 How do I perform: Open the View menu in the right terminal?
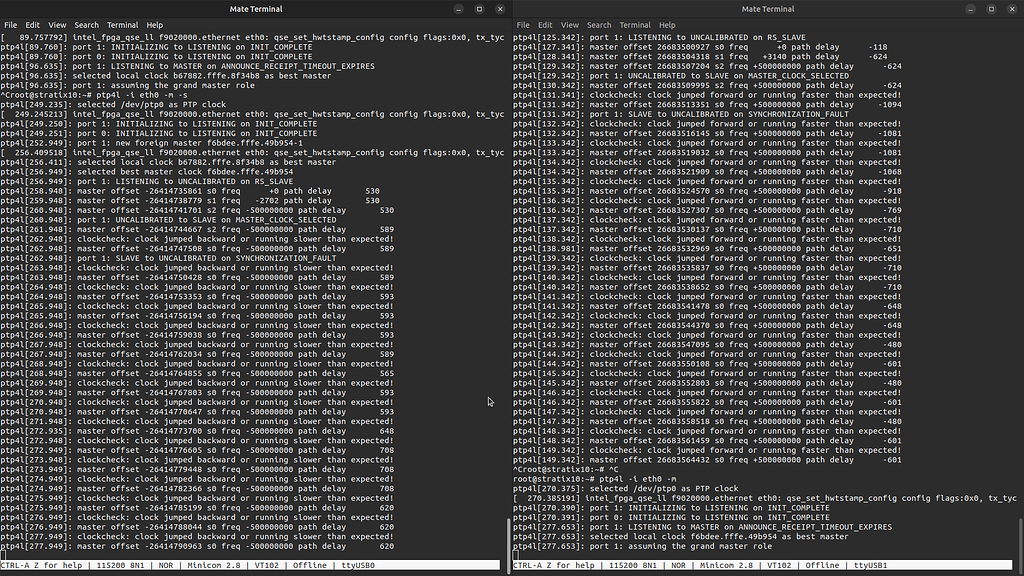570,25
